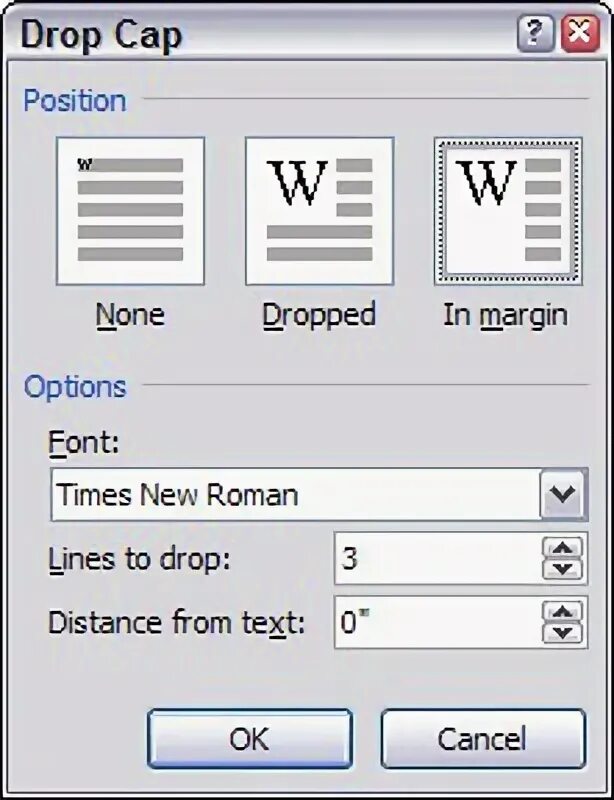Image resolution: width=614 pixels, height=800 pixels.
Task: Decrease Lines to drop value
Action: (563, 569)
